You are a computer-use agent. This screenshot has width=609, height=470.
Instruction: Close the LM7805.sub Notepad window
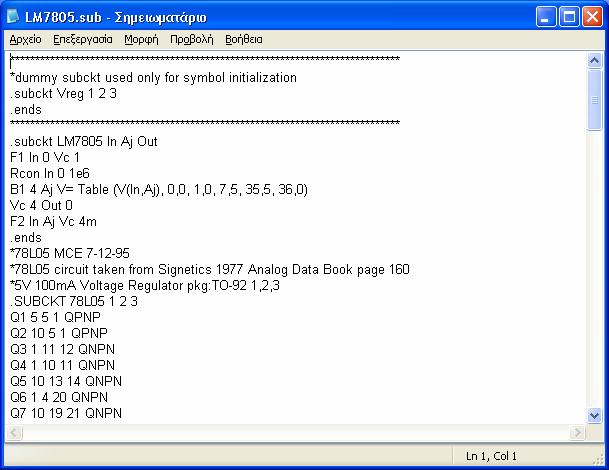pos(592,17)
